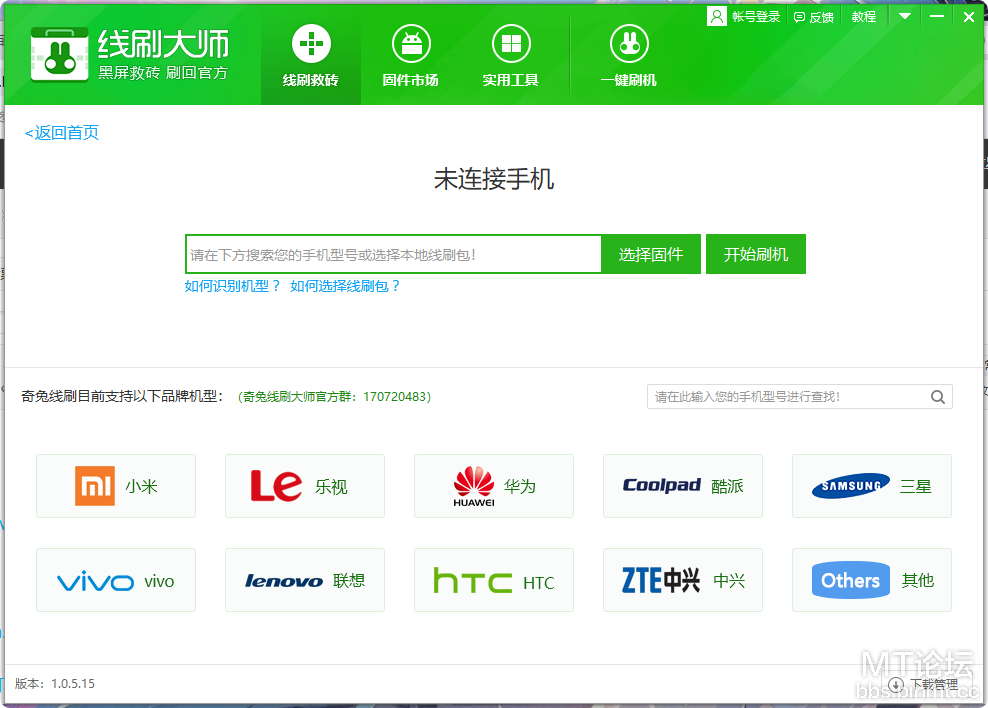Switch to 固件市场 firmware market tab
The width and height of the screenshot is (988, 708).
410,56
